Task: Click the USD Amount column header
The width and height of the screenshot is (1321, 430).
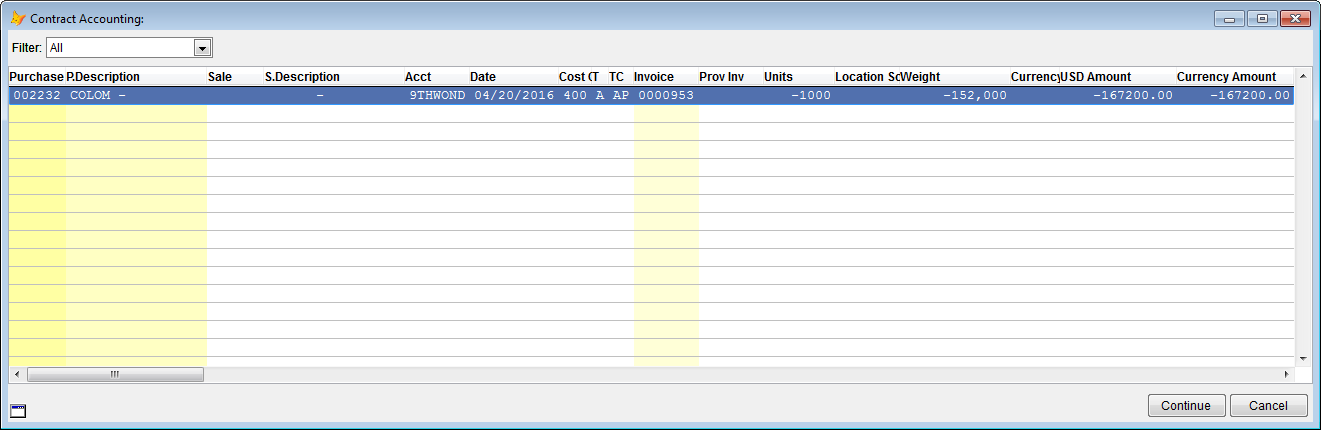Action: click(x=1117, y=77)
